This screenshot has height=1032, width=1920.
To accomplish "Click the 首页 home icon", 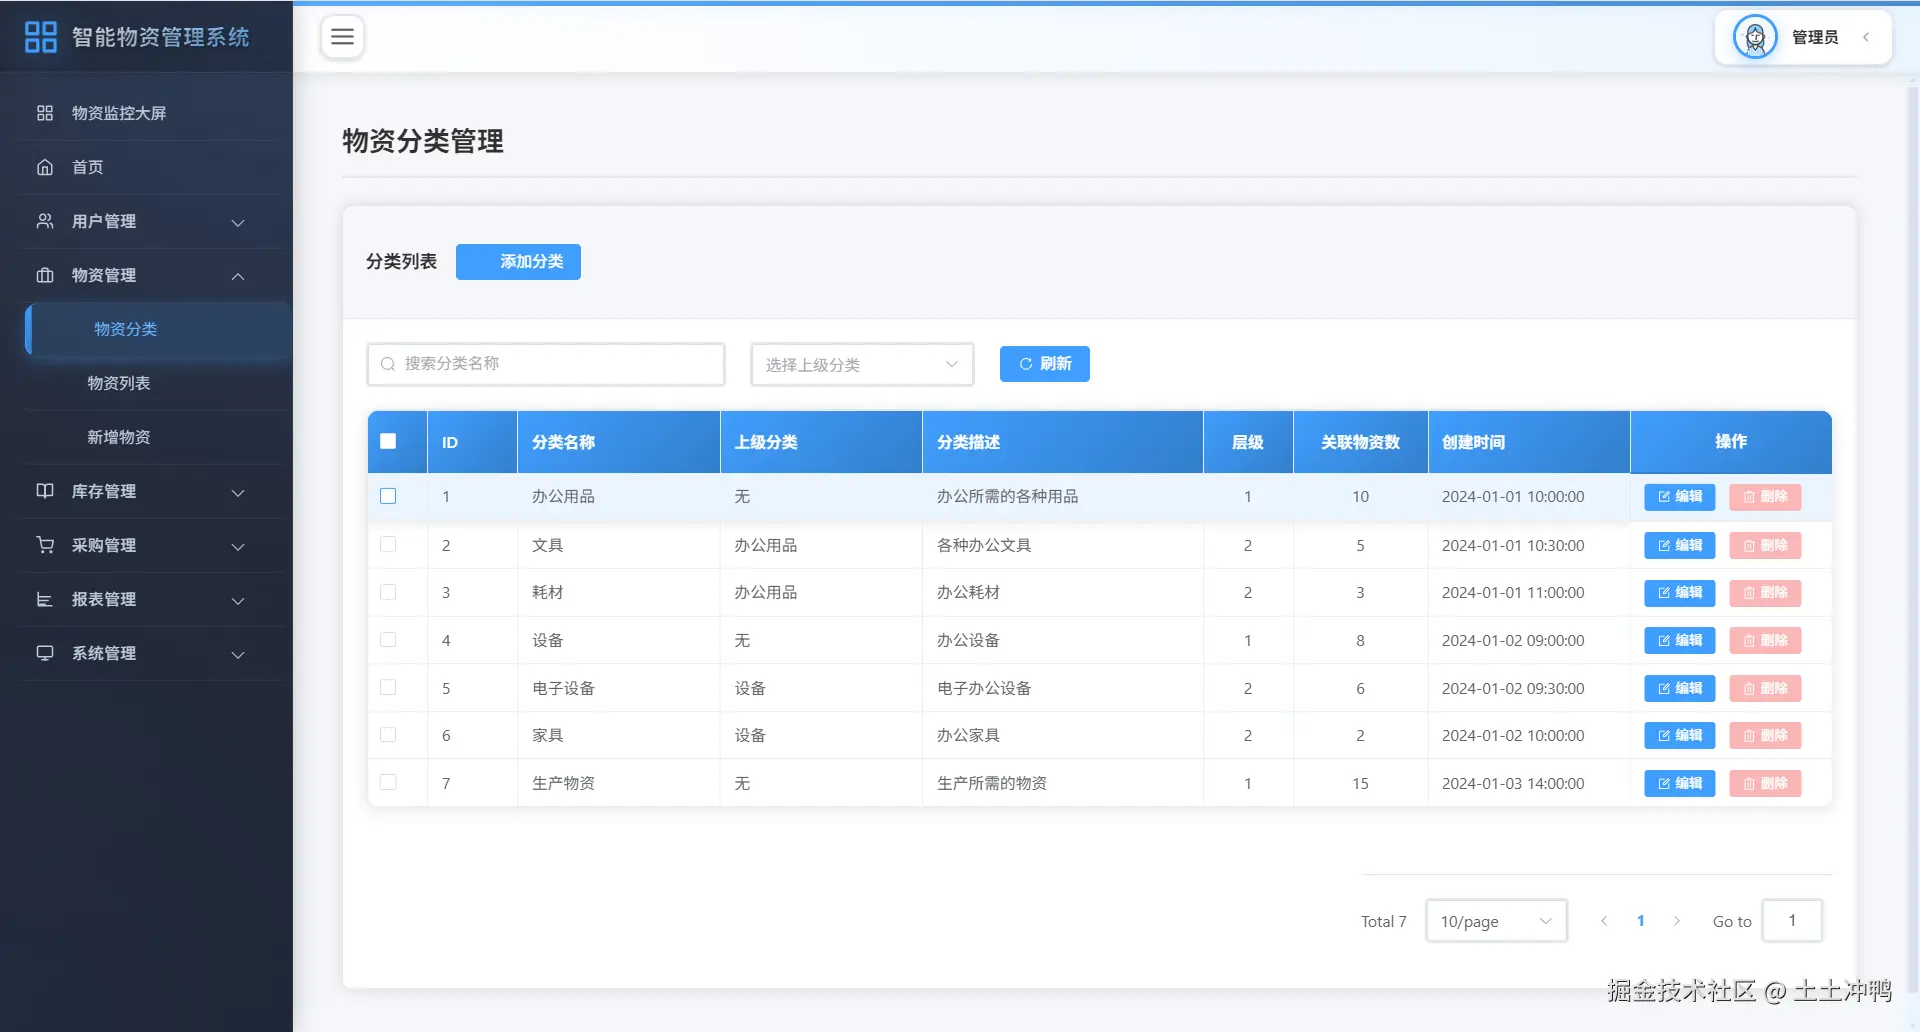I will point(45,167).
